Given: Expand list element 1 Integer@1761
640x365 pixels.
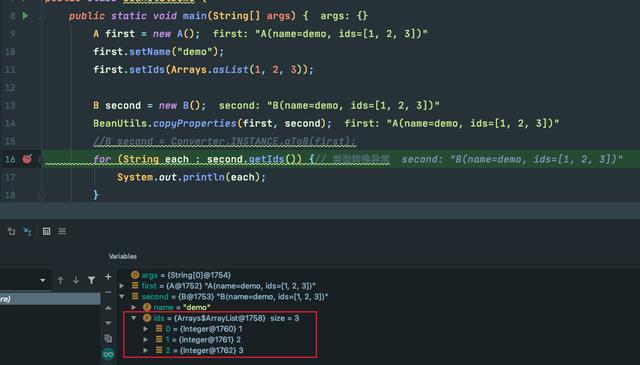Looking at the screenshot, I should (x=146, y=339).
